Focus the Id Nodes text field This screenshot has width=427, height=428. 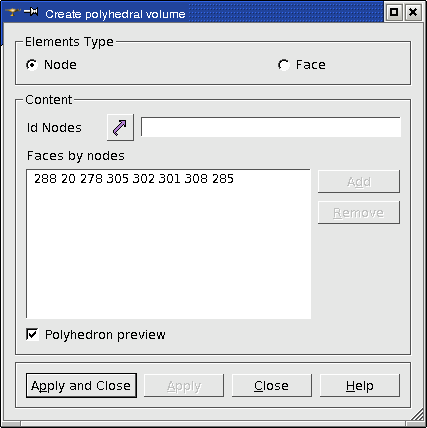(x=271, y=127)
